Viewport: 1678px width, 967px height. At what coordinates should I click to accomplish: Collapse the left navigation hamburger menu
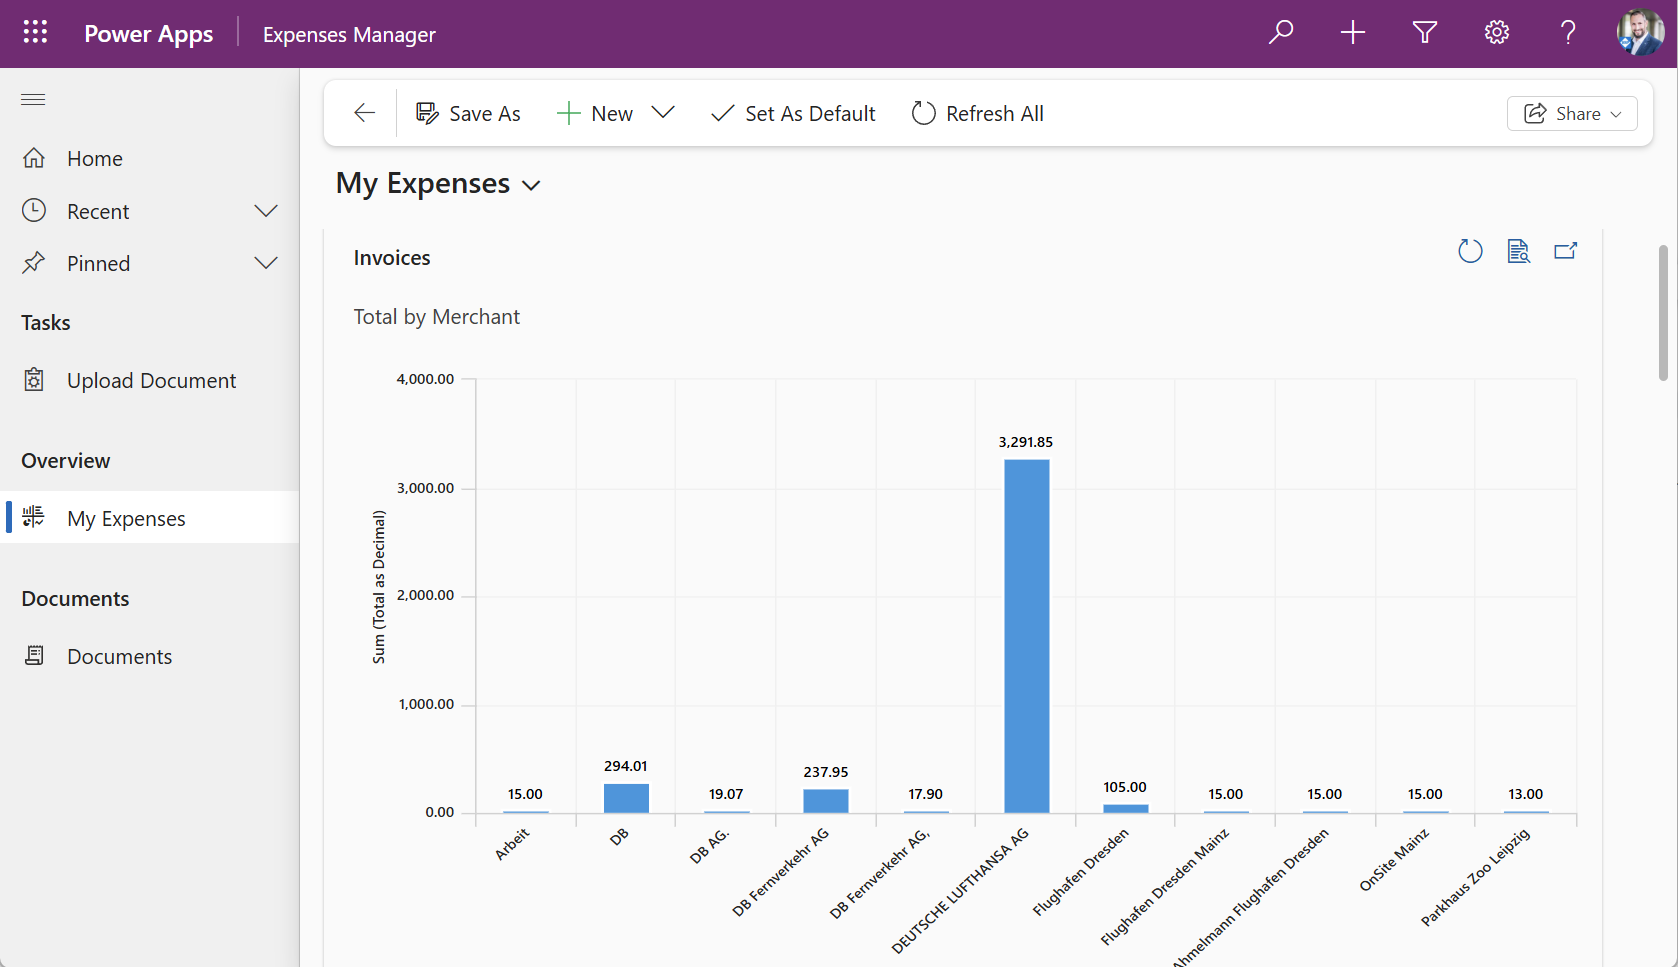click(x=33, y=99)
